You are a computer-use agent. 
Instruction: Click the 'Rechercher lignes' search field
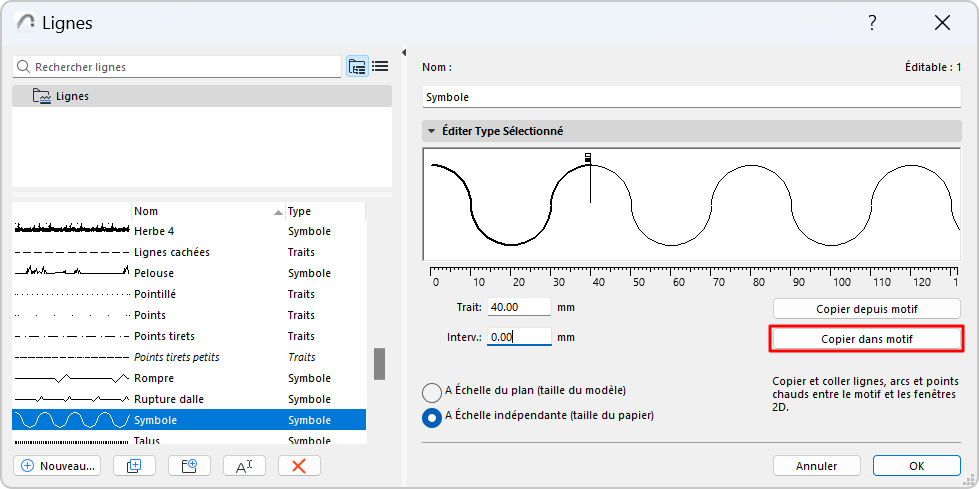click(x=180, y=67)
